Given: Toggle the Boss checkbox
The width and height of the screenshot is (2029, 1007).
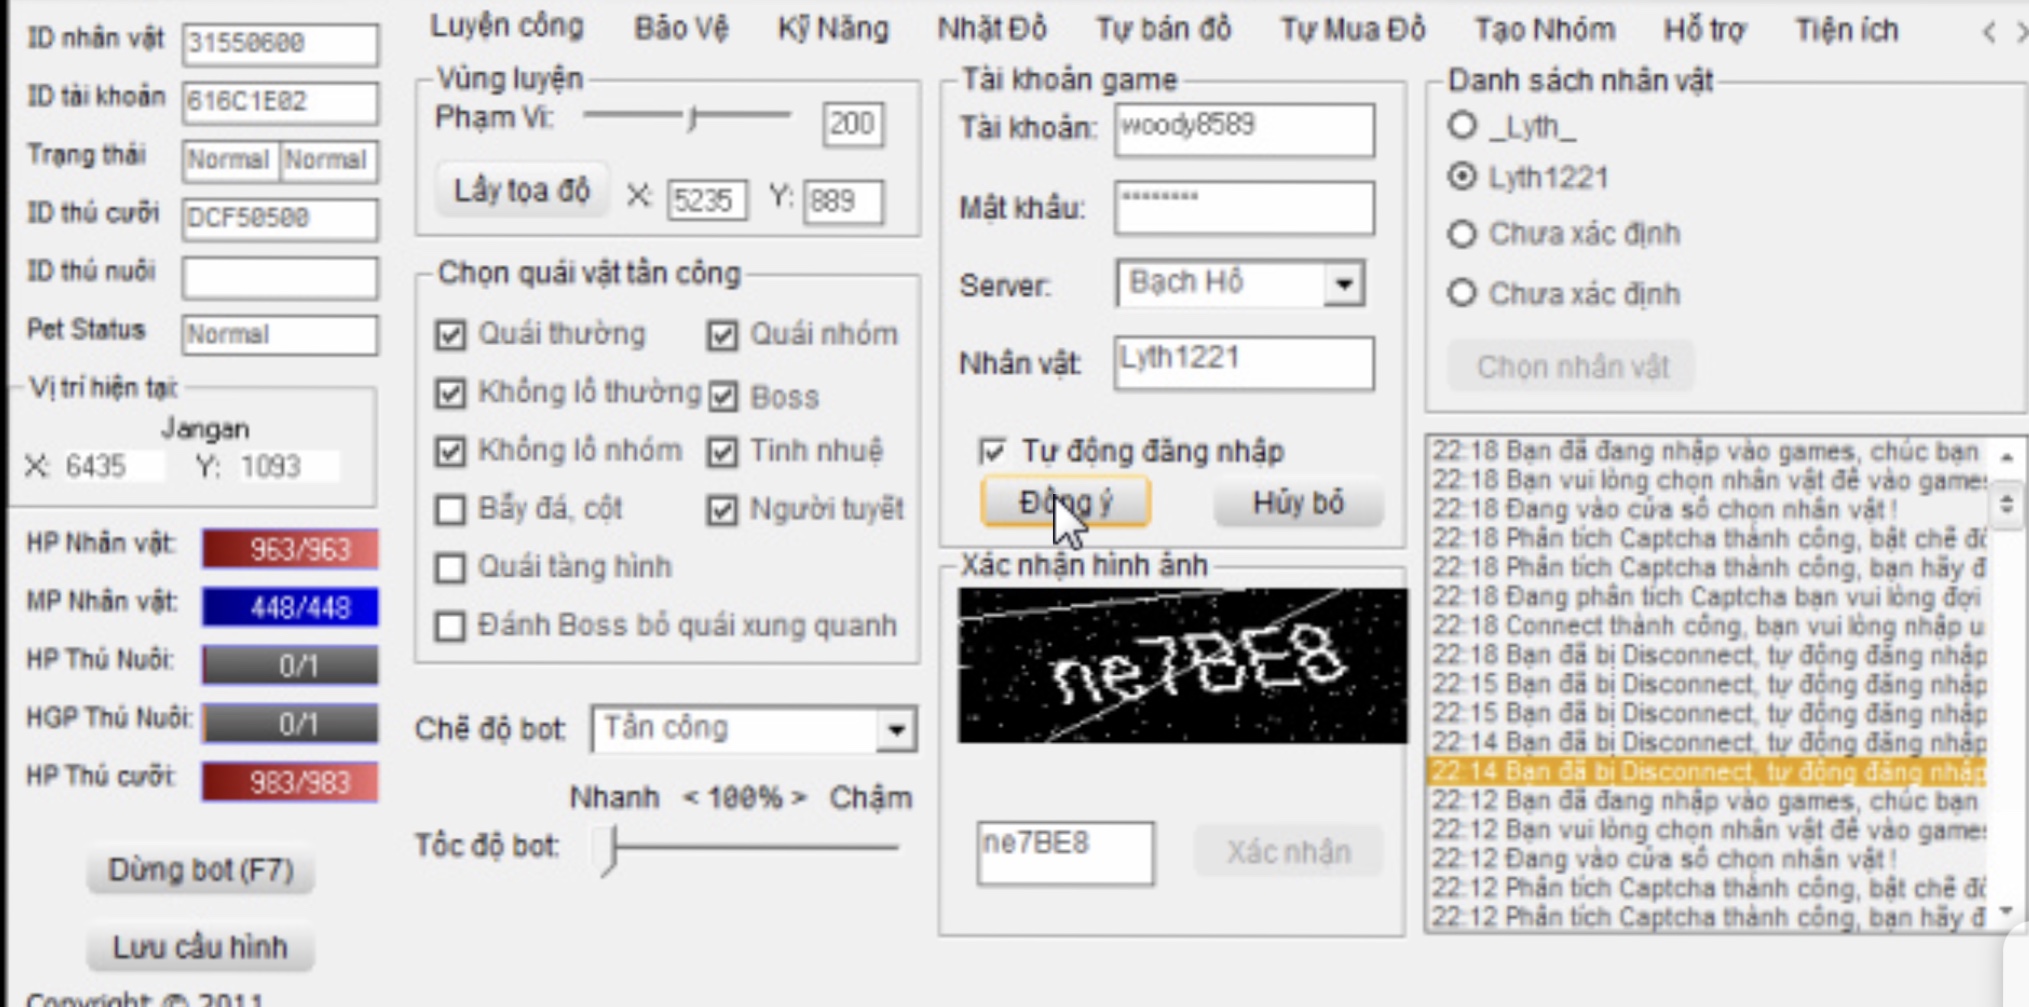Looking at the screenshot, I should click(x=722, y=397).
